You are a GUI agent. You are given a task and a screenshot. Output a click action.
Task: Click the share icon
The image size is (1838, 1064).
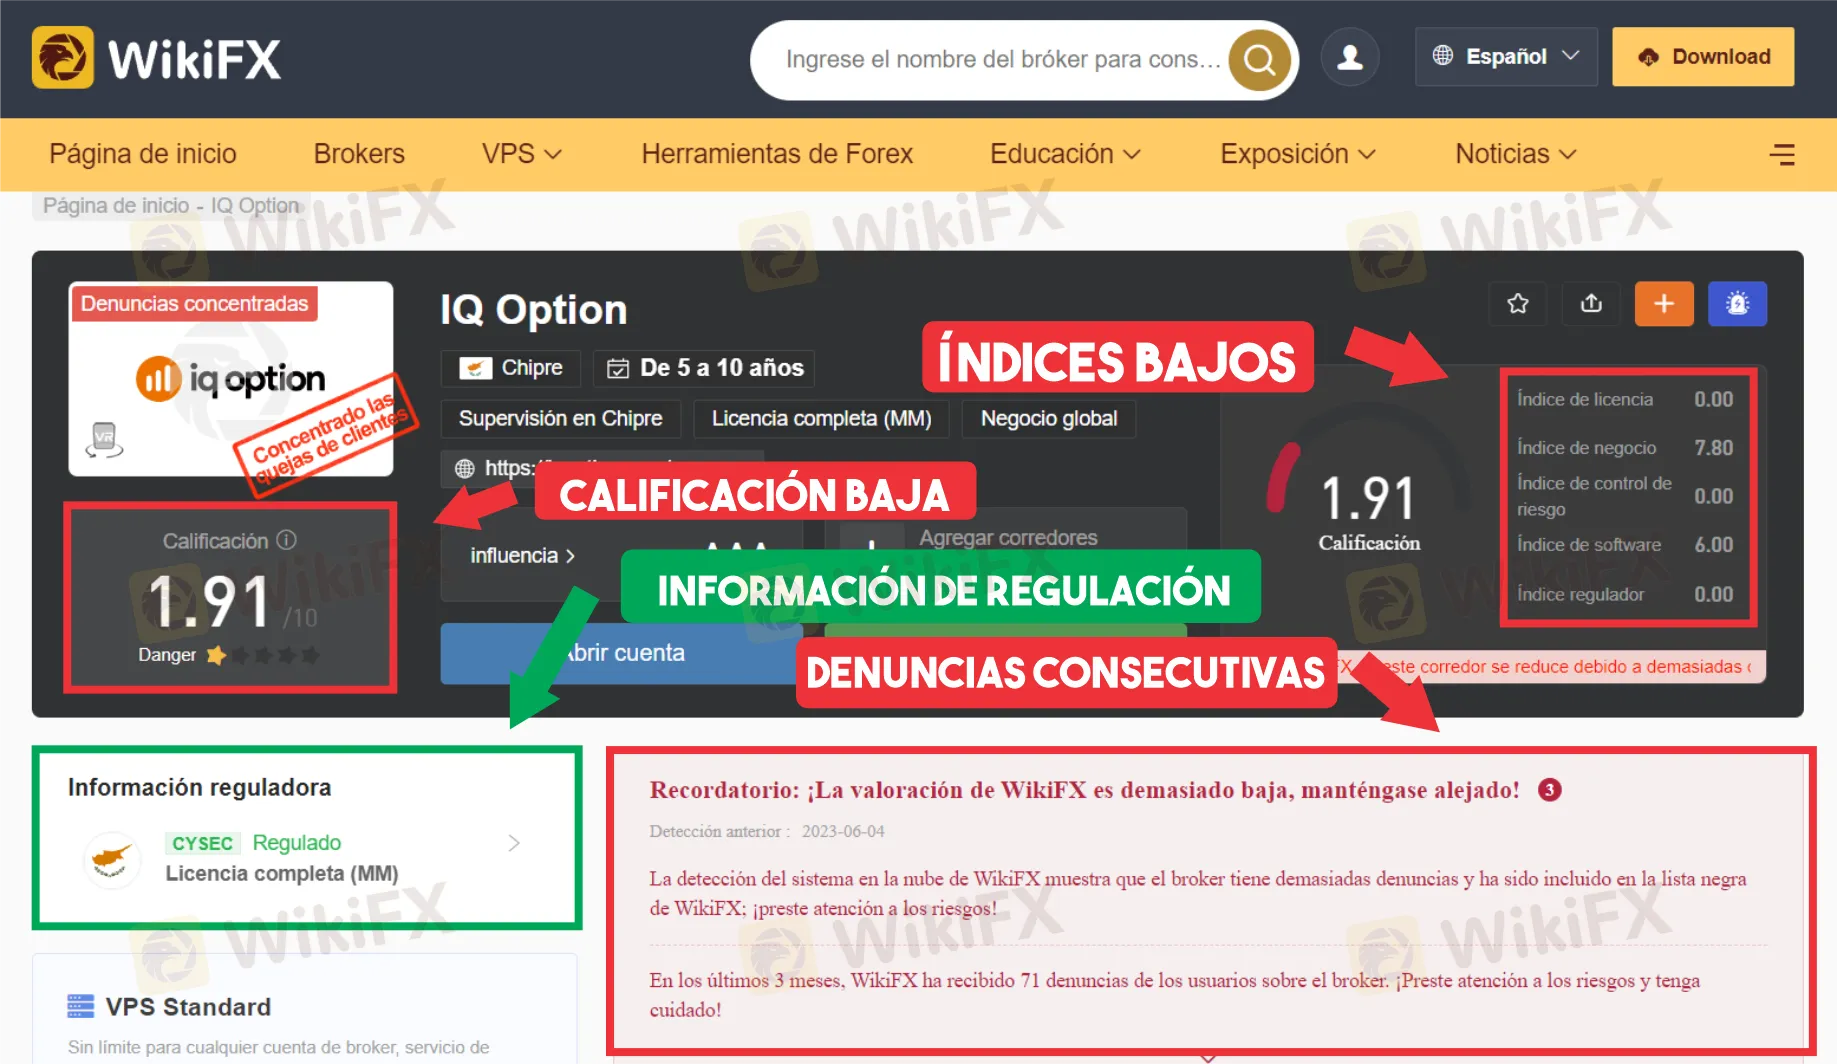pos(1591,303)
